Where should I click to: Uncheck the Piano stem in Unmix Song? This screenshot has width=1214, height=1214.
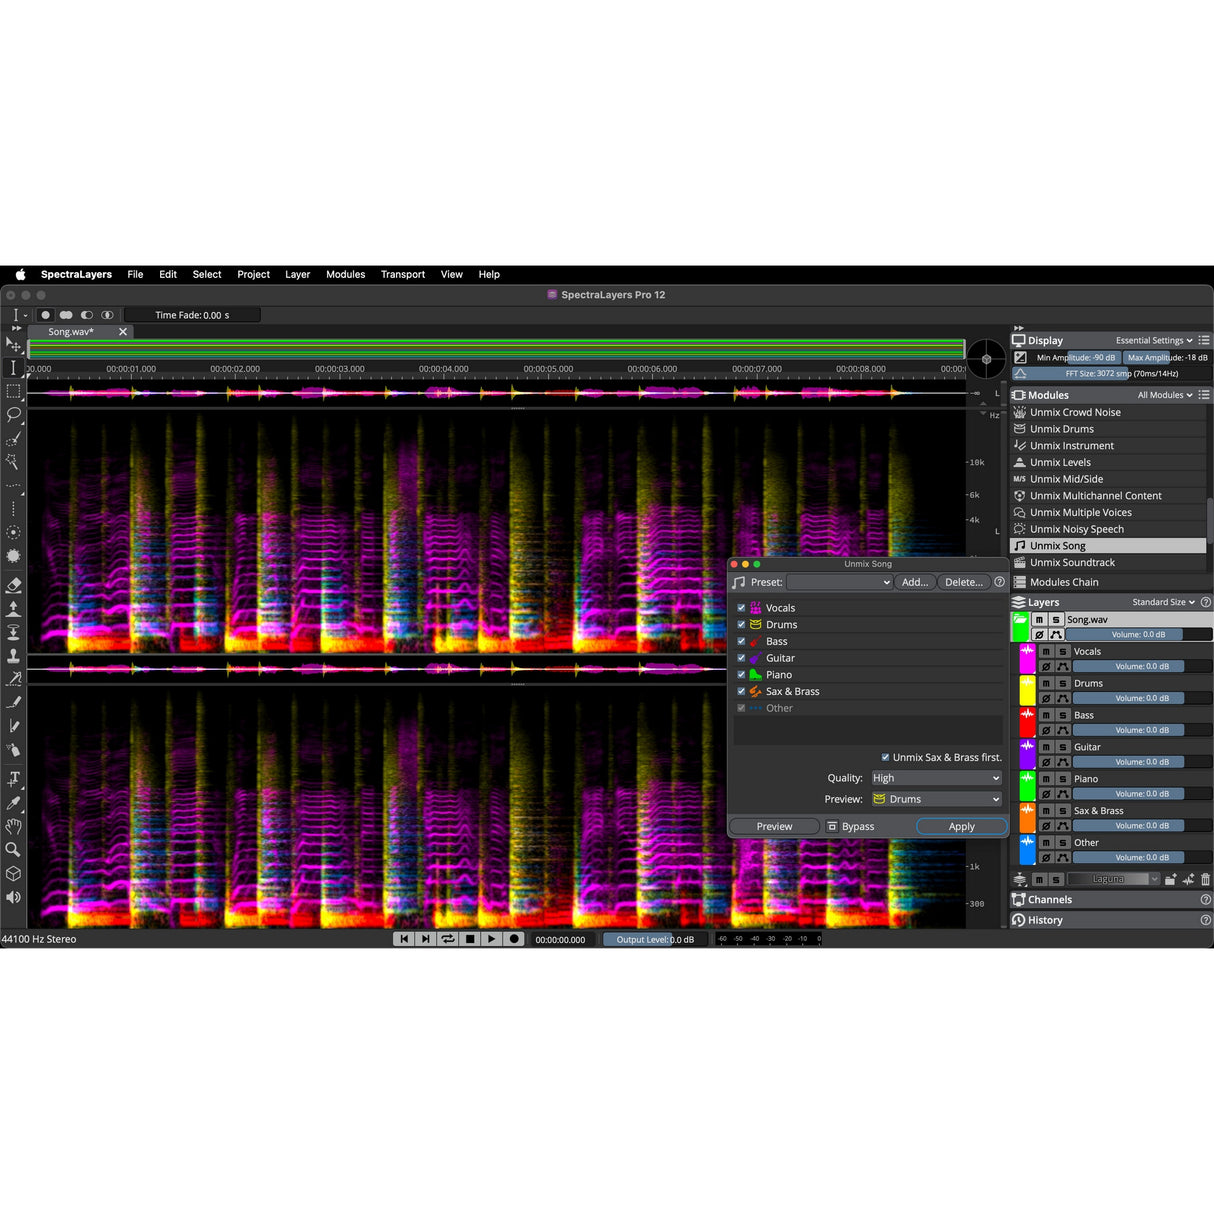[741, 674]
